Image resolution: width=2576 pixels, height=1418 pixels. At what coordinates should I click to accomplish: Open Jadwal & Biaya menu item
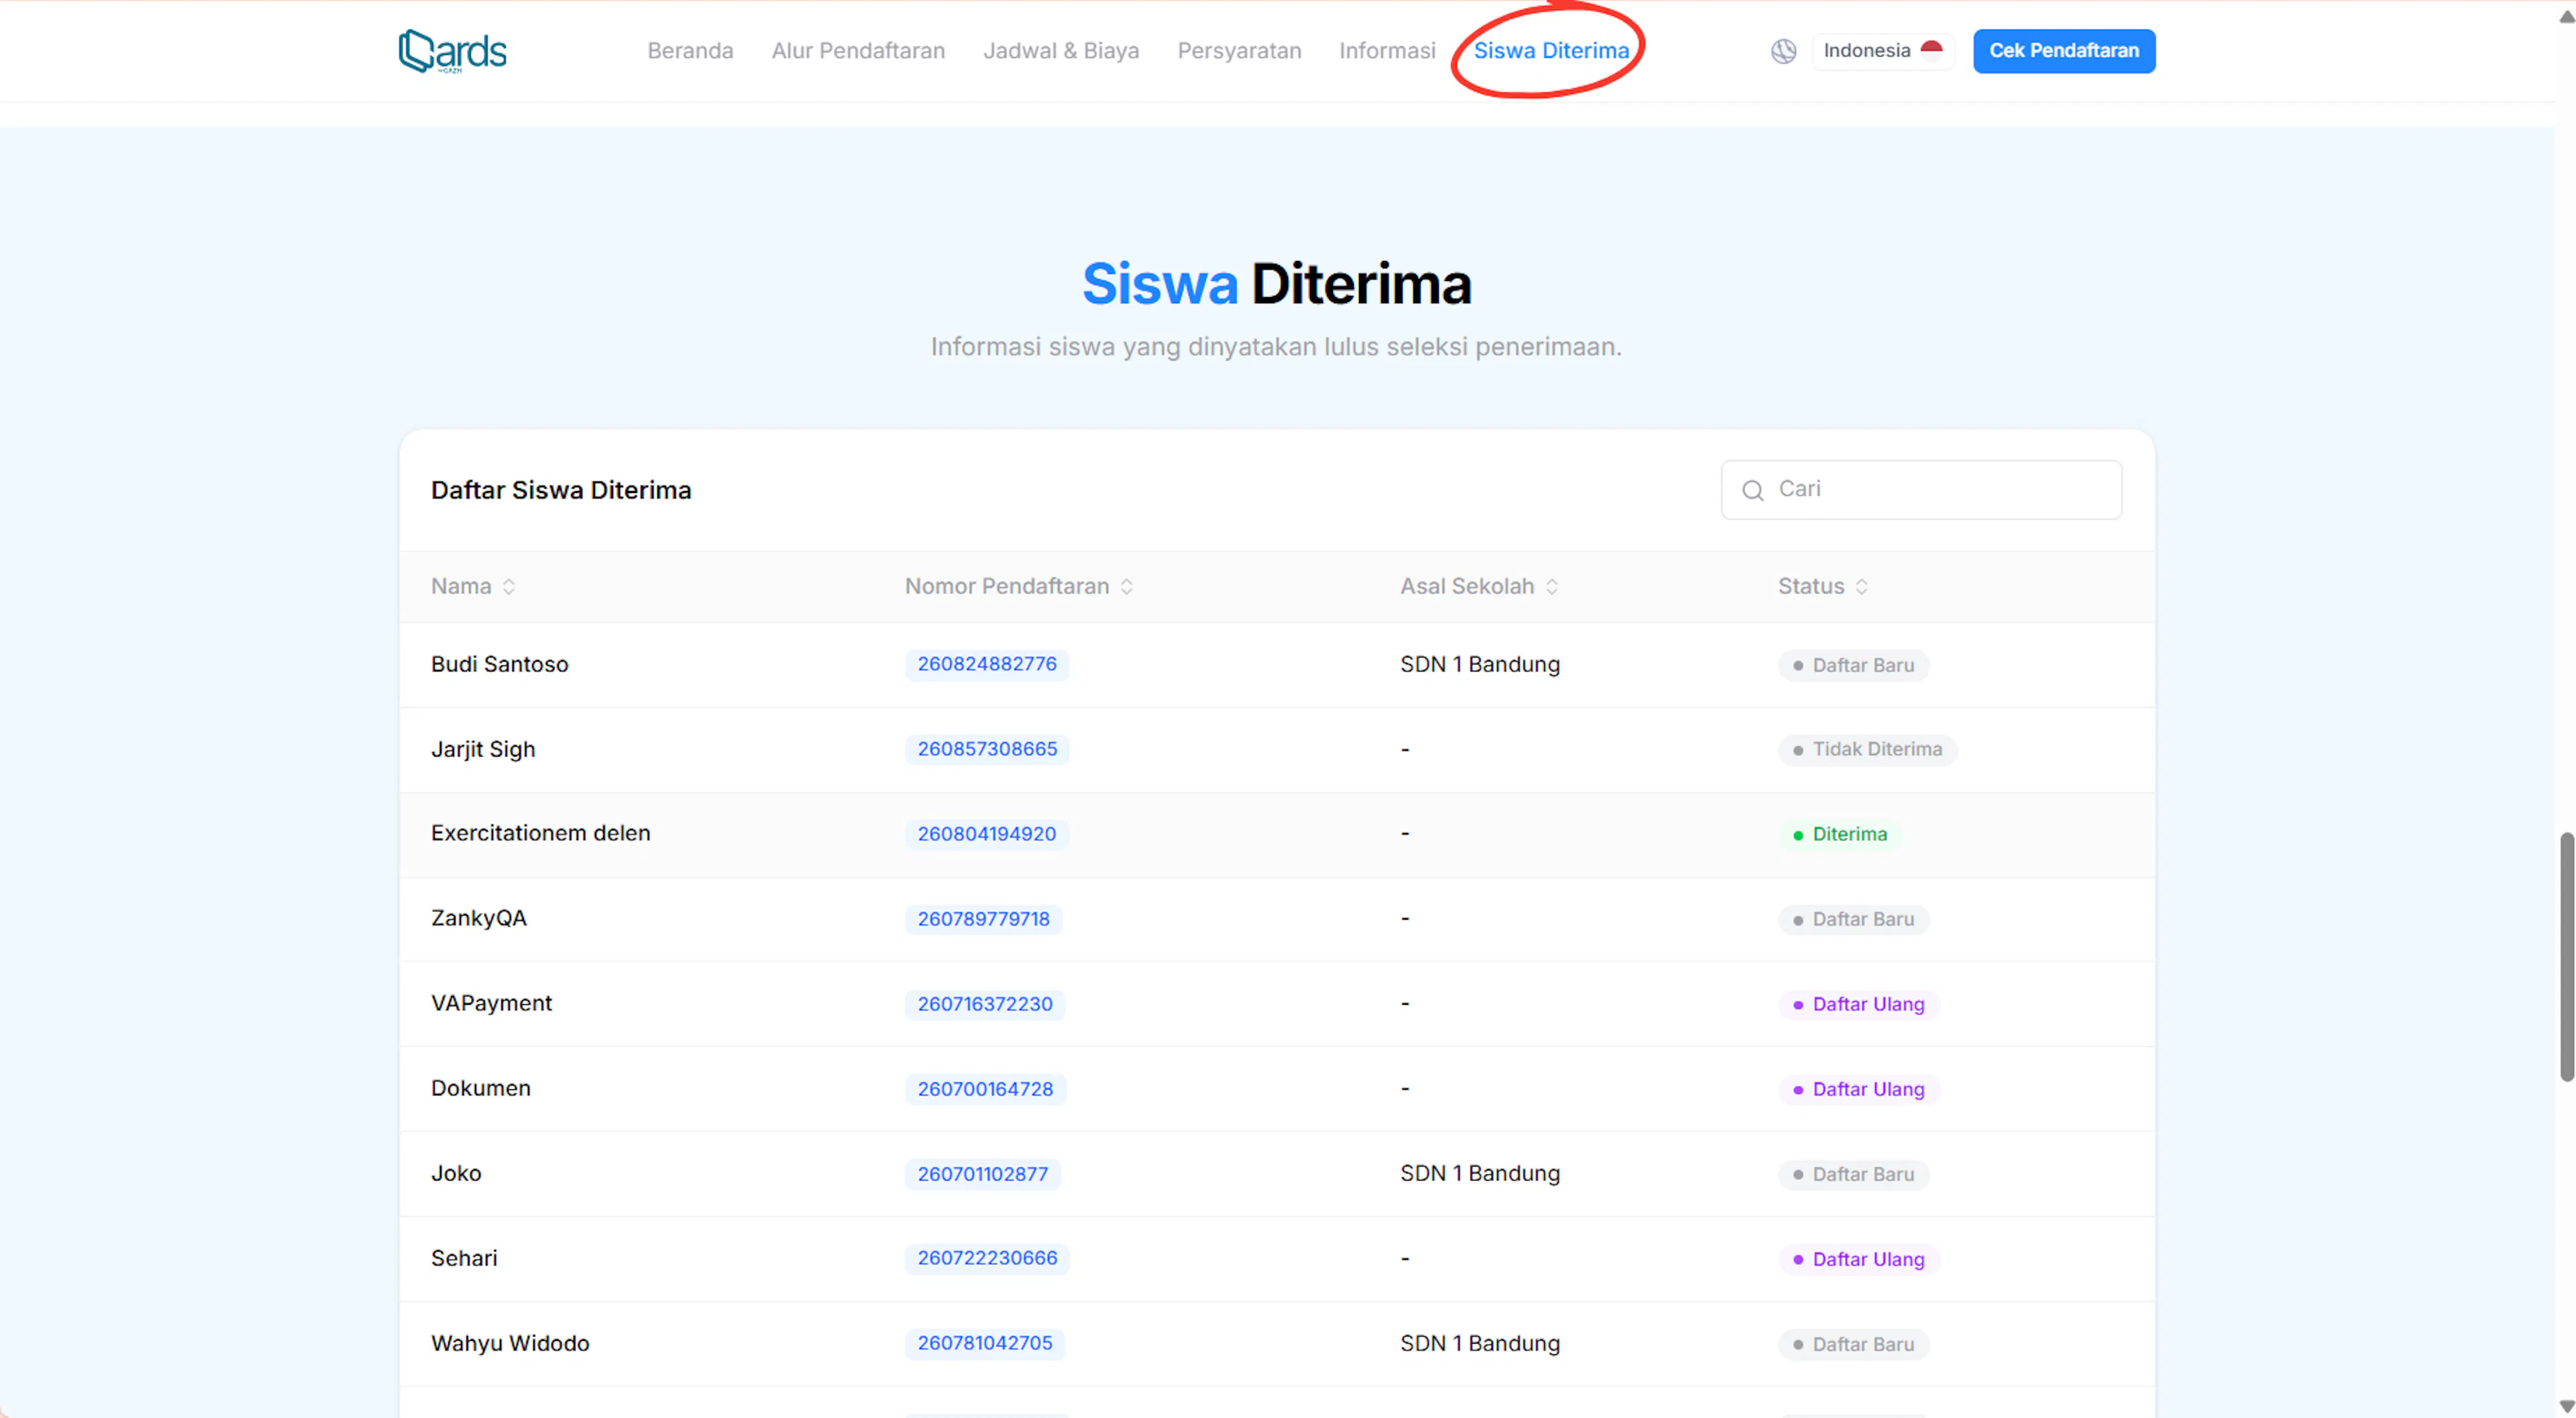pos(1061,51)
